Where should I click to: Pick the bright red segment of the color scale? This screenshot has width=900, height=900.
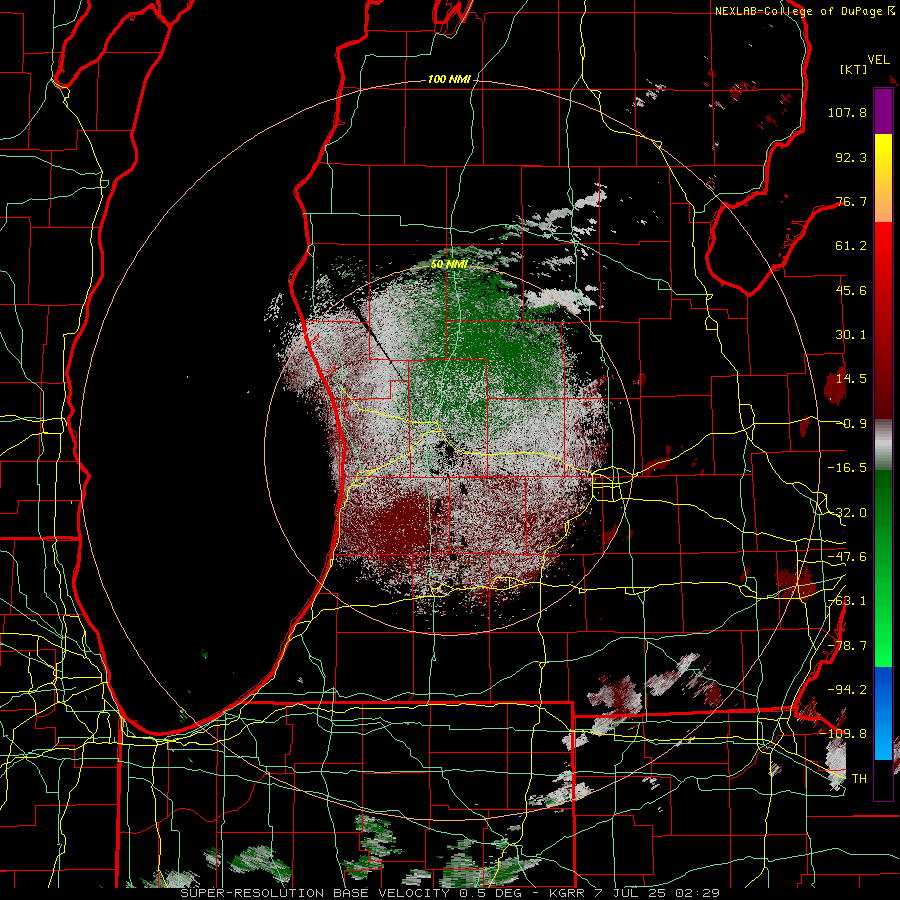click(x=883, y=247)
